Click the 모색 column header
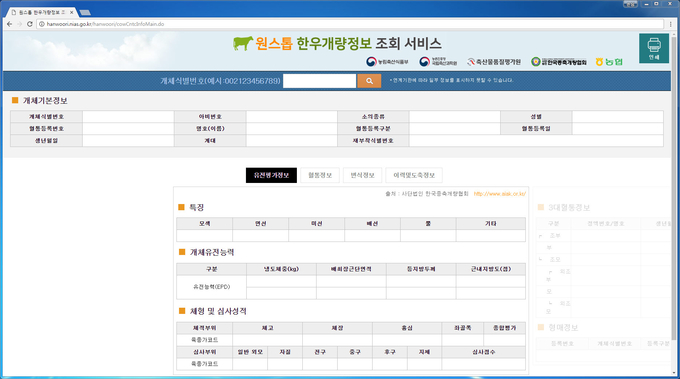The image size is (680, 379). click(x=205, y=223)
